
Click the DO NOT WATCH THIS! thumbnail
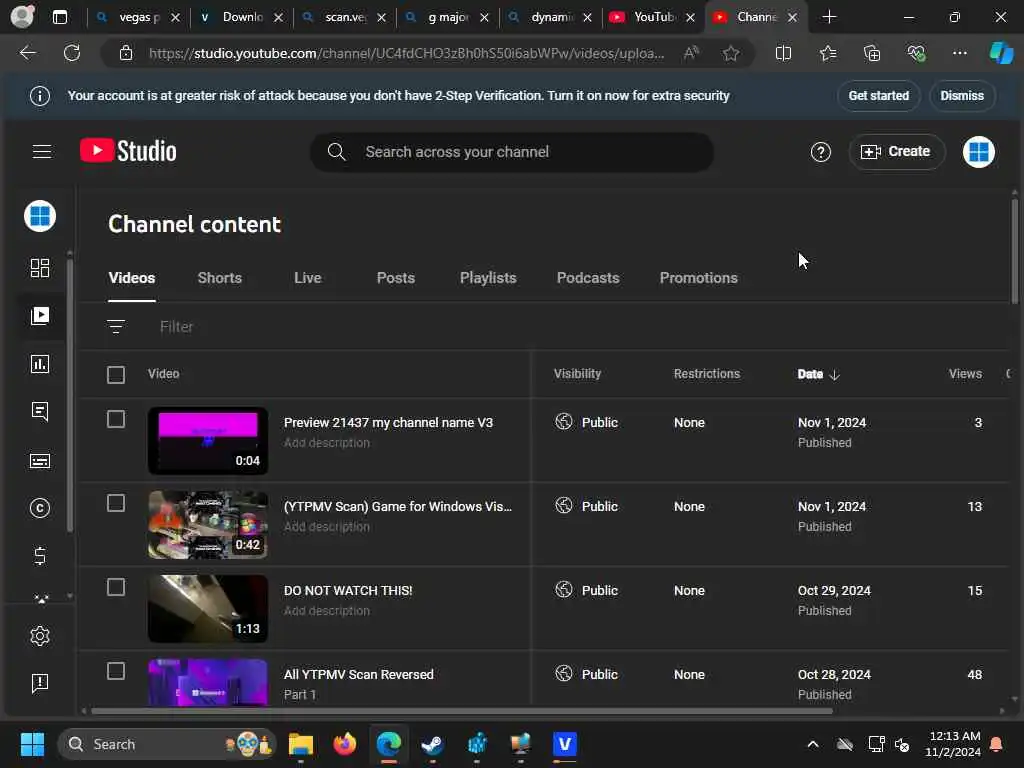point(208,608)
